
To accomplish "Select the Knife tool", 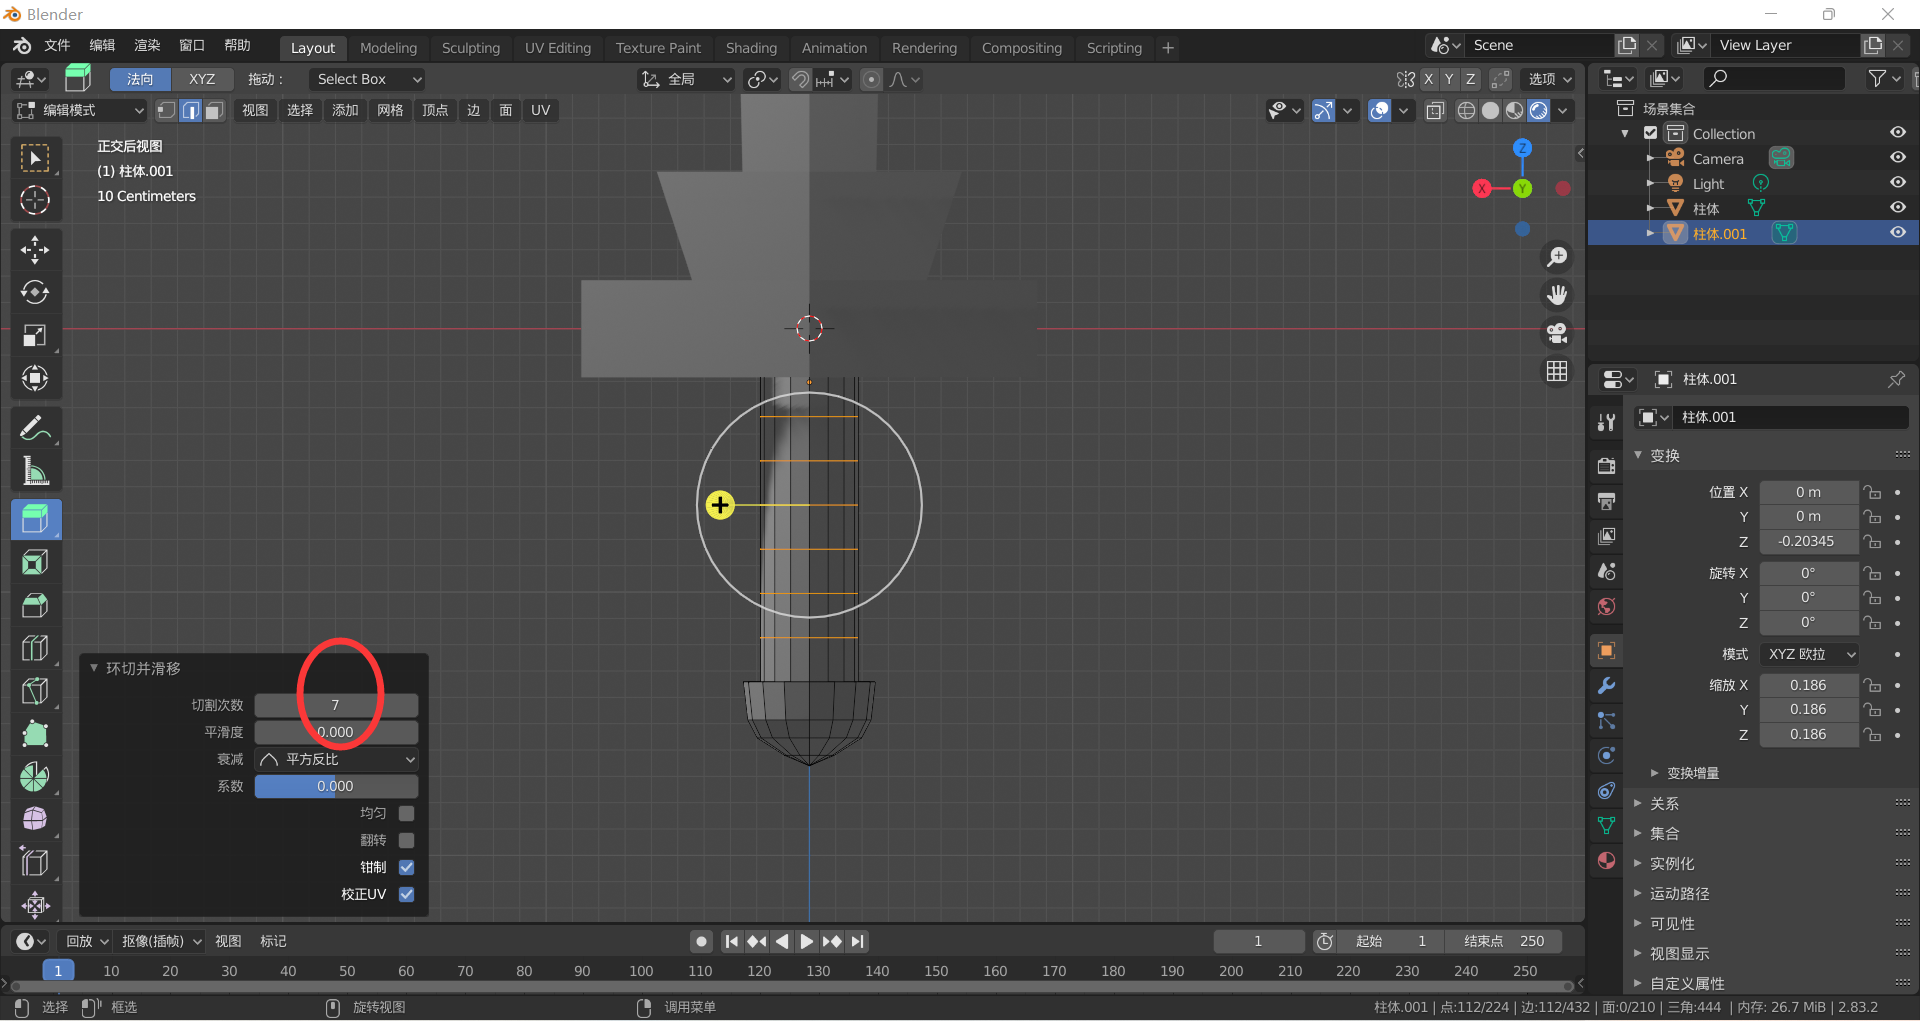I will point(35,691).
